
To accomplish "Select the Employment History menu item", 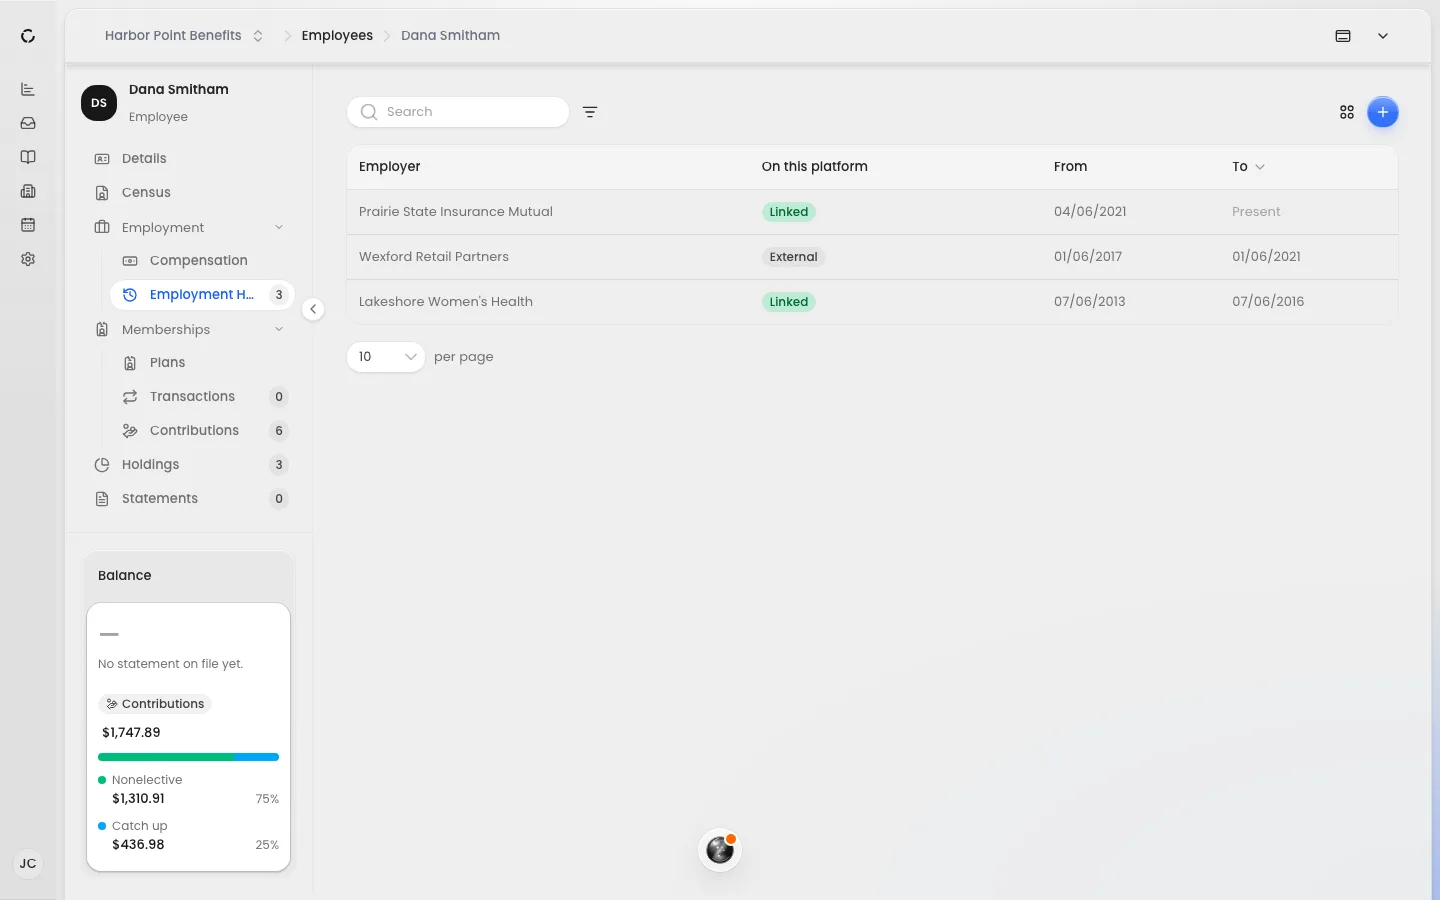I will coord(202,295).
